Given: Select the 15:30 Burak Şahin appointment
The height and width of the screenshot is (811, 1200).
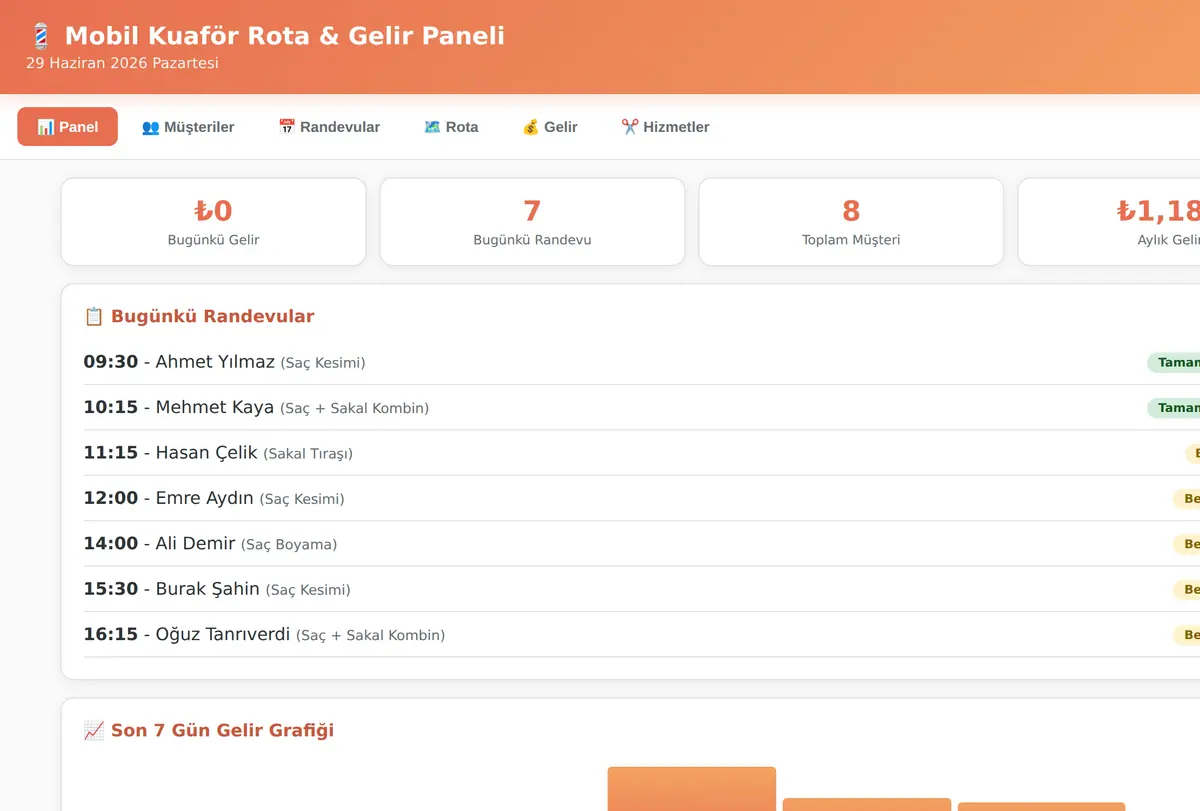Looking at the screenshot, I should point(642,589).
